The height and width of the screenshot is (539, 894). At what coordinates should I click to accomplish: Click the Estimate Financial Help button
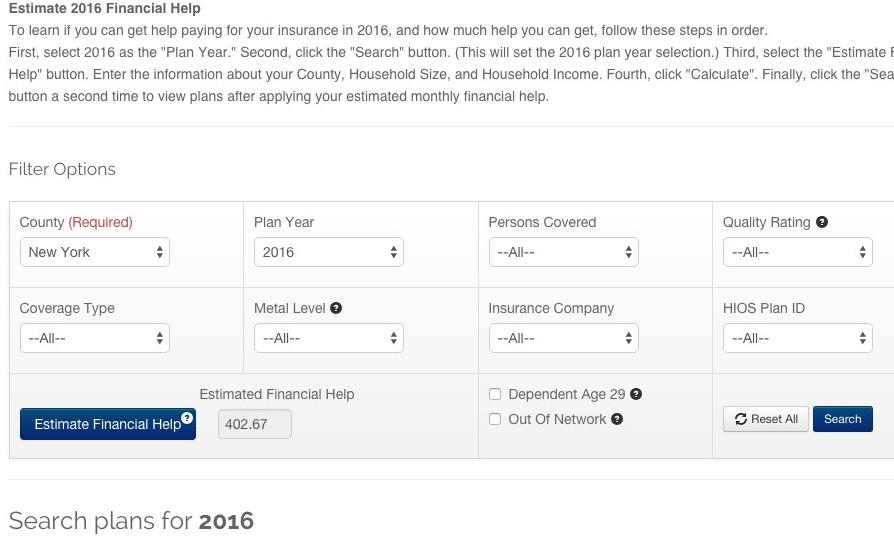tap(108, 424)
